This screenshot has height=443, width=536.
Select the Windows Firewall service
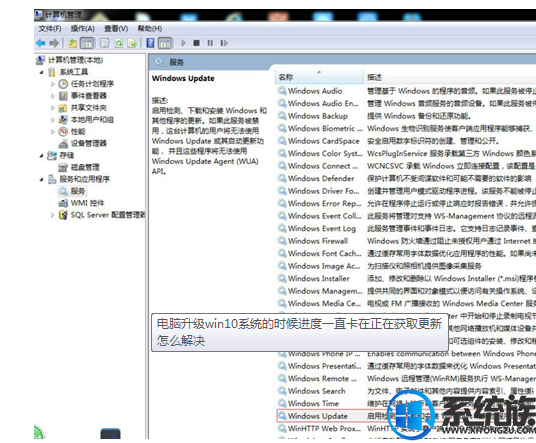[318, 241]
